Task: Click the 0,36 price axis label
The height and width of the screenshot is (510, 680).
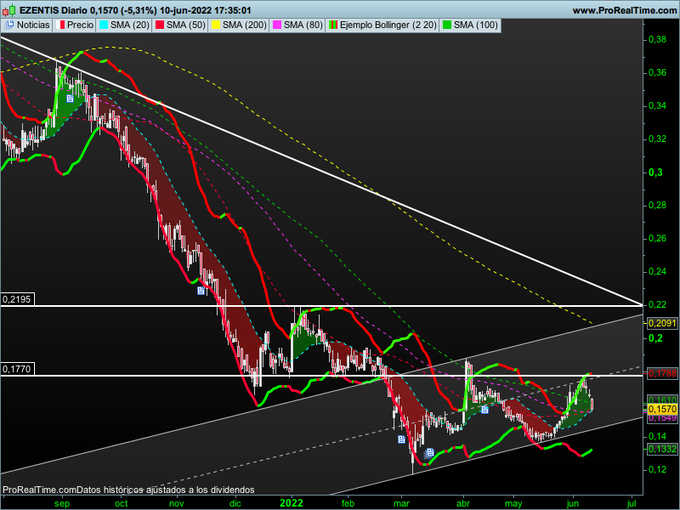Action: (x=657, y=72)
